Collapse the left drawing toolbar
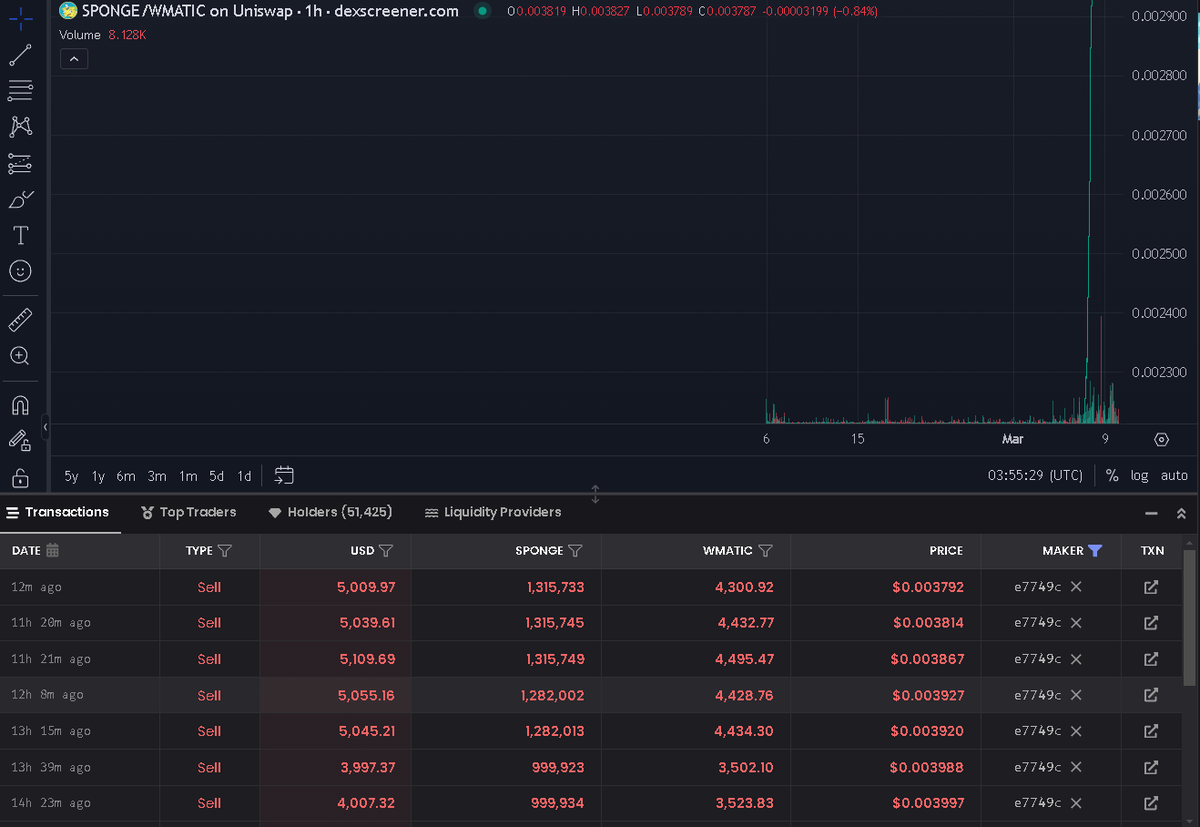Viewport: 1200px width, 827px height. coord(45,428)
